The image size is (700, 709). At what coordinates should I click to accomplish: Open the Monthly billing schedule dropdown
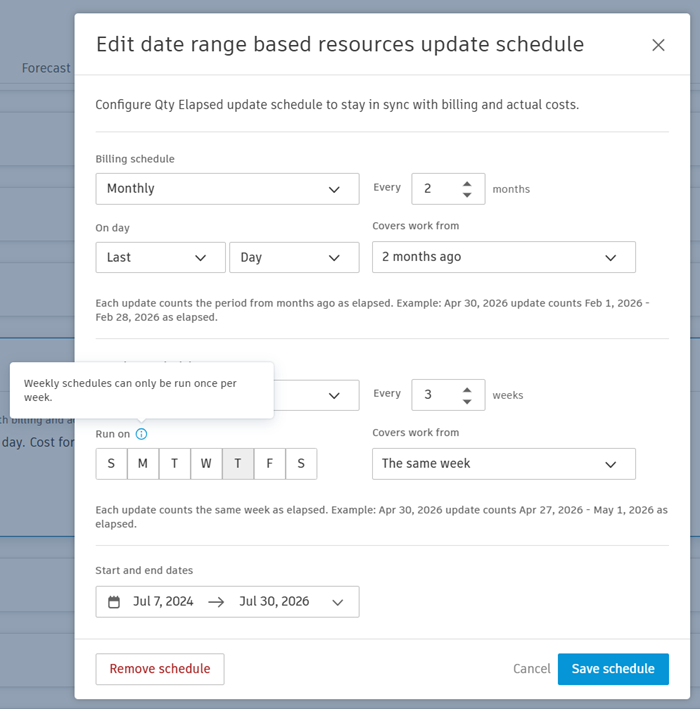(x=227, y=189)
